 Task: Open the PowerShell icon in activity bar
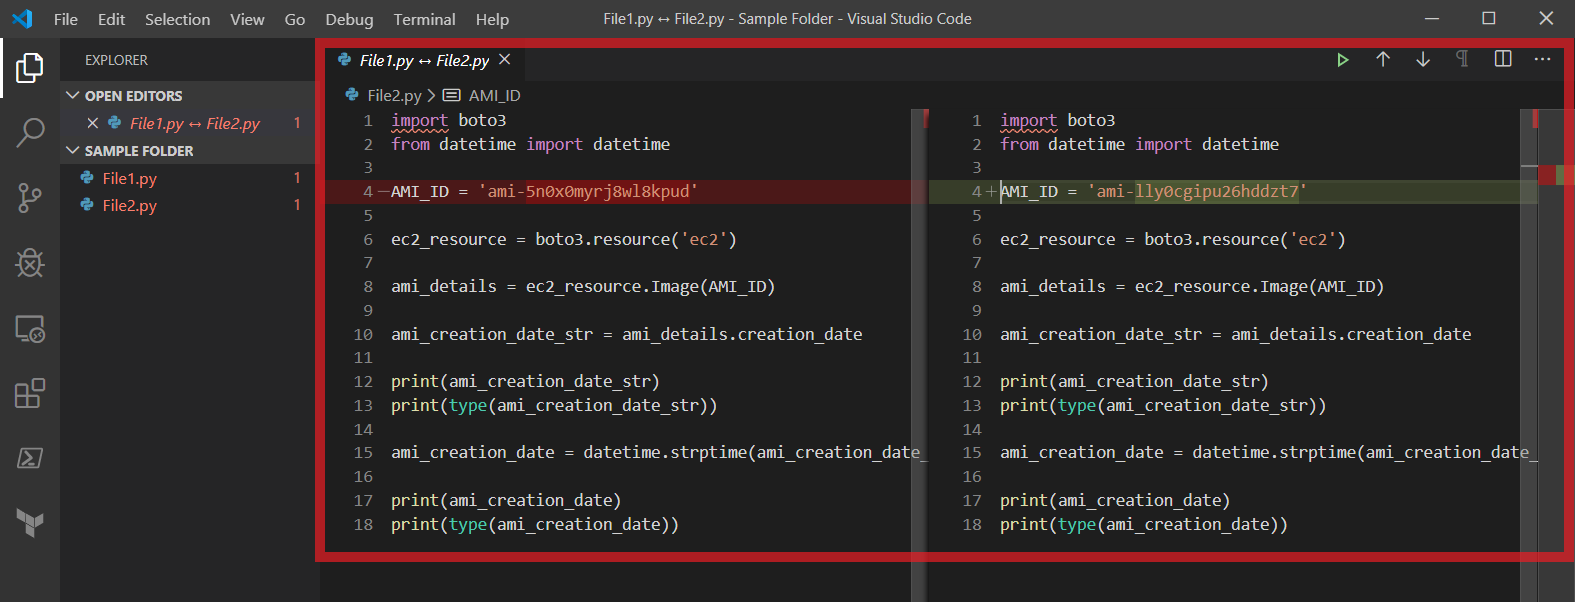click(x=30, y=458)
